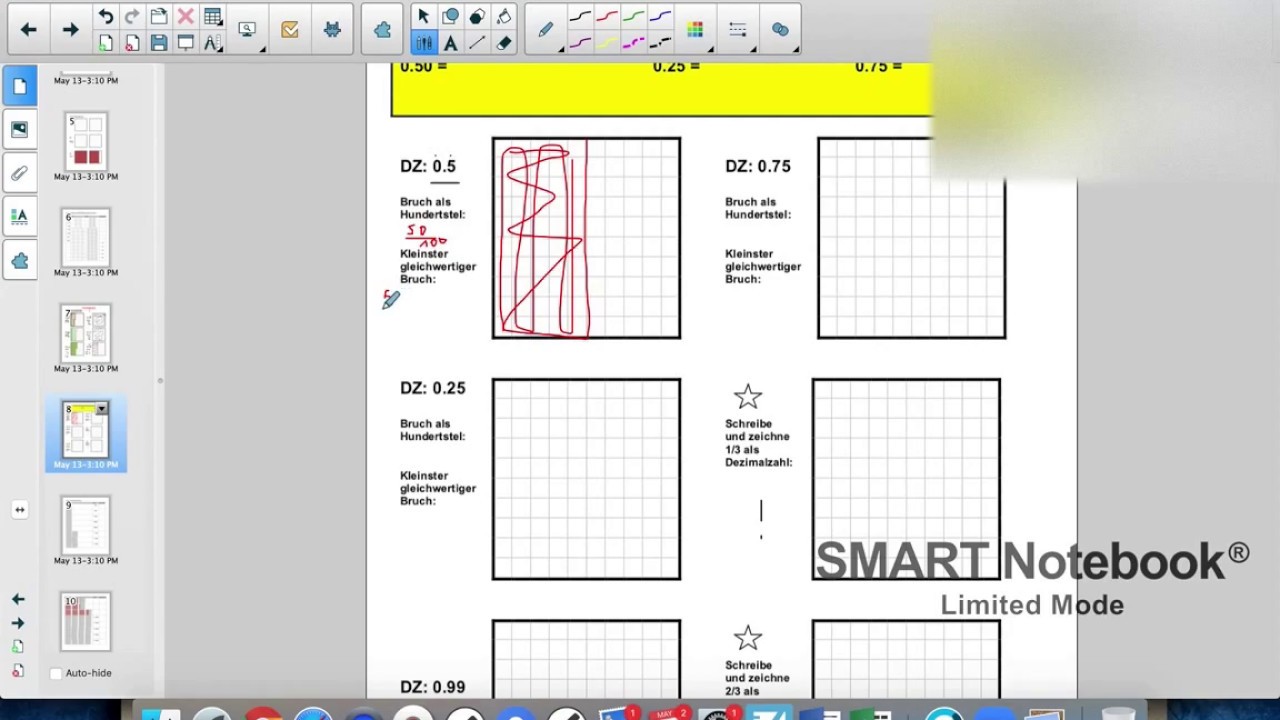1280x720 pixels.
Task: Open page 8 thumbnail dropdown arrow
Action: click(101, 409)
